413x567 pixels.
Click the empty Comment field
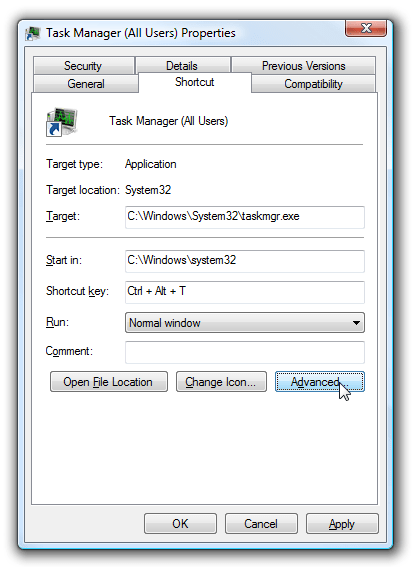[245, 352]
